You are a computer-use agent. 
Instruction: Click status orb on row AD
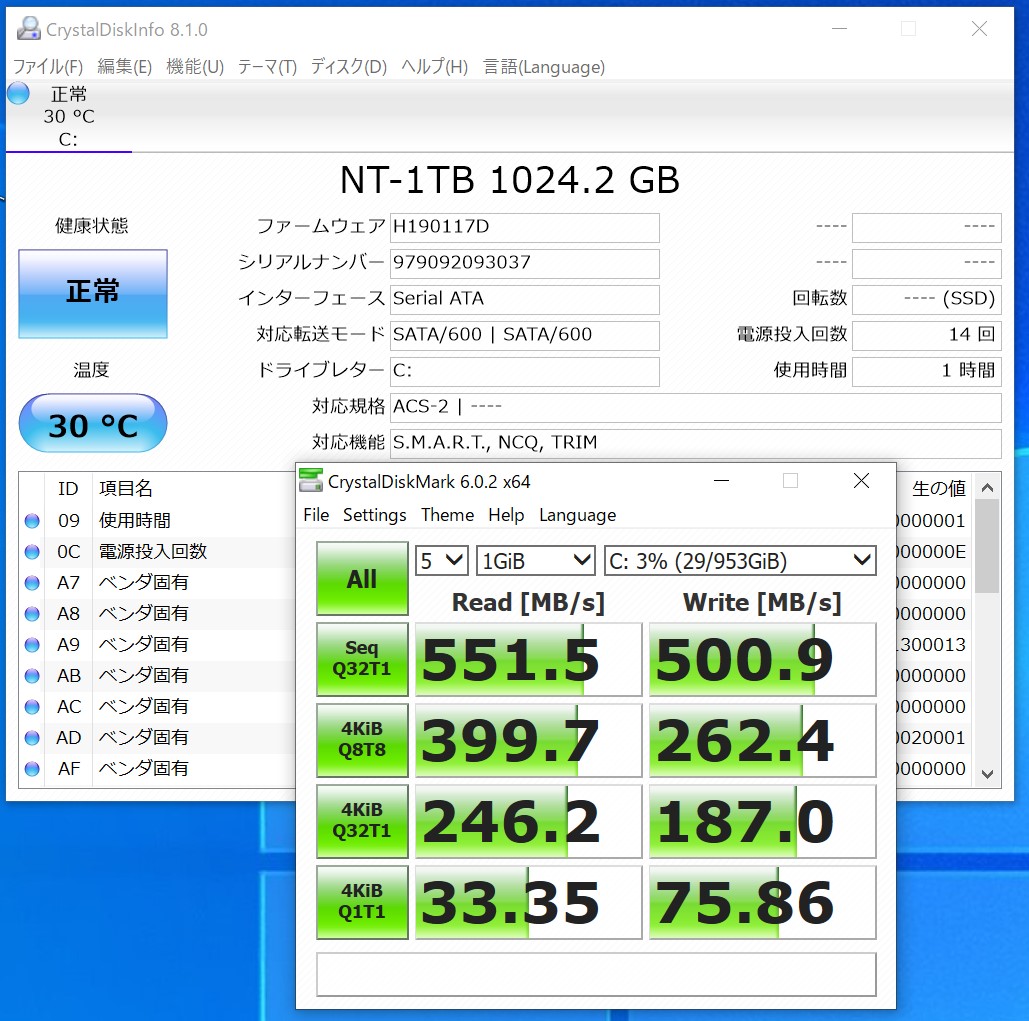(32, 738)
